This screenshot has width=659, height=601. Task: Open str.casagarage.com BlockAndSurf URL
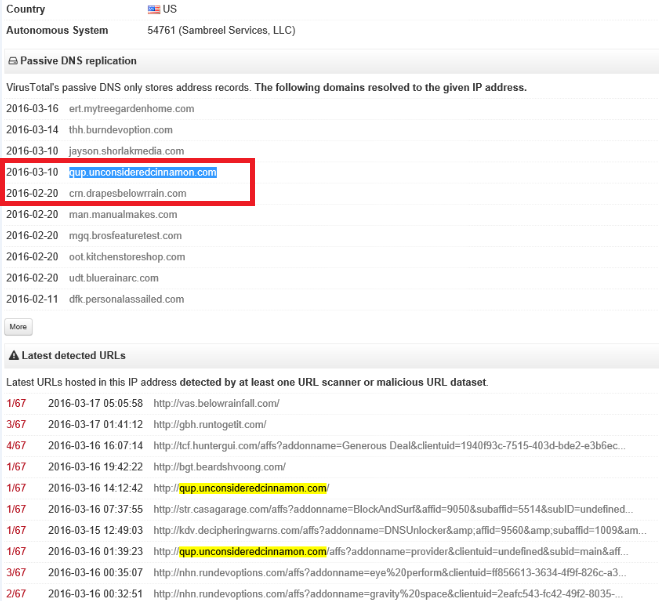(x=393, y=509)
